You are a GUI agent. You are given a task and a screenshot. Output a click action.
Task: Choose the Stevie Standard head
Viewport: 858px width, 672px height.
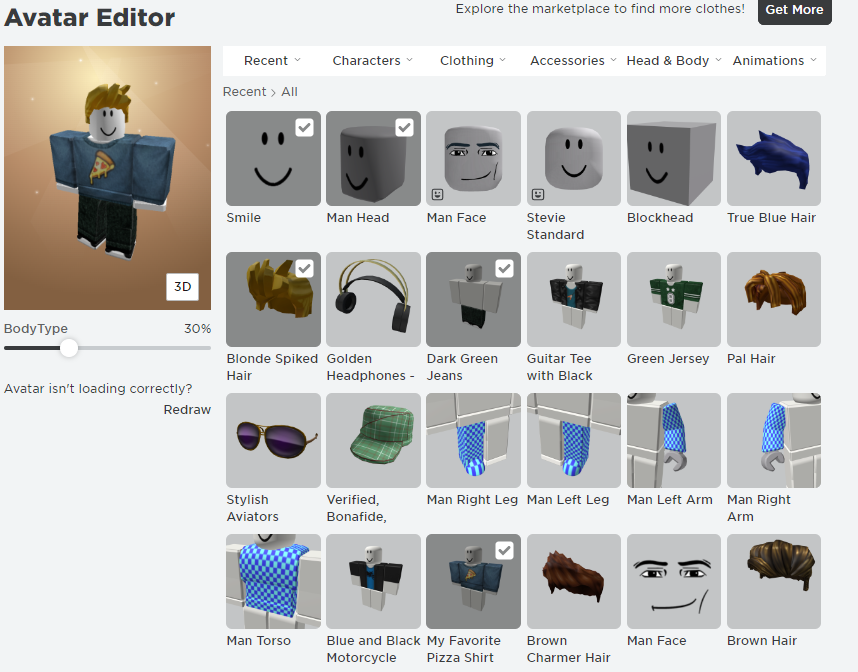573,159
